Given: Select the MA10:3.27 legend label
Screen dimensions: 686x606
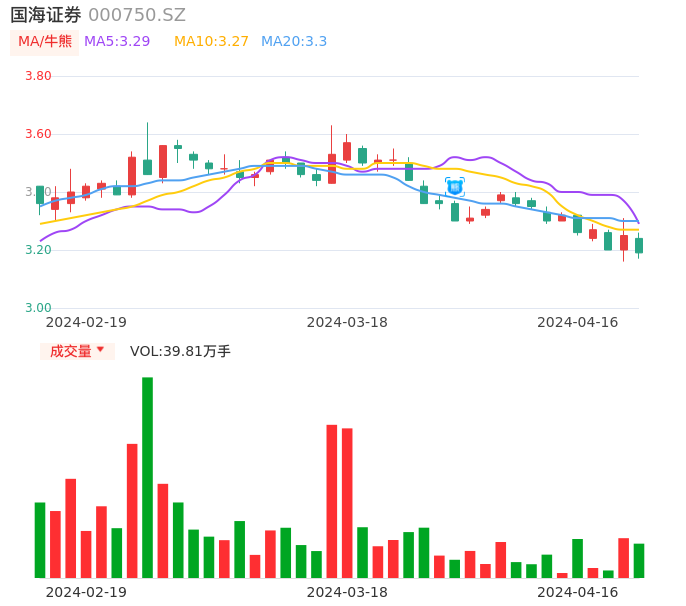Looking at the screenshot, I should pos(211,42).
